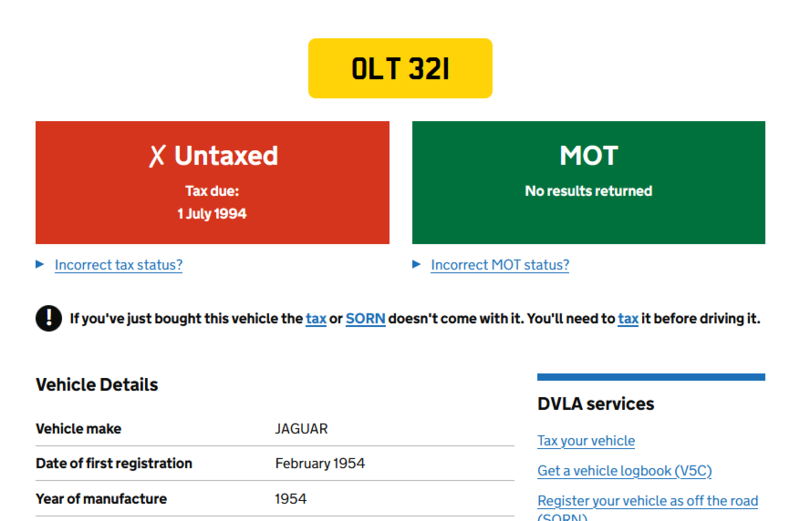
Task: Select the February 1954 registration date value
Action: (x=320, y=464)
